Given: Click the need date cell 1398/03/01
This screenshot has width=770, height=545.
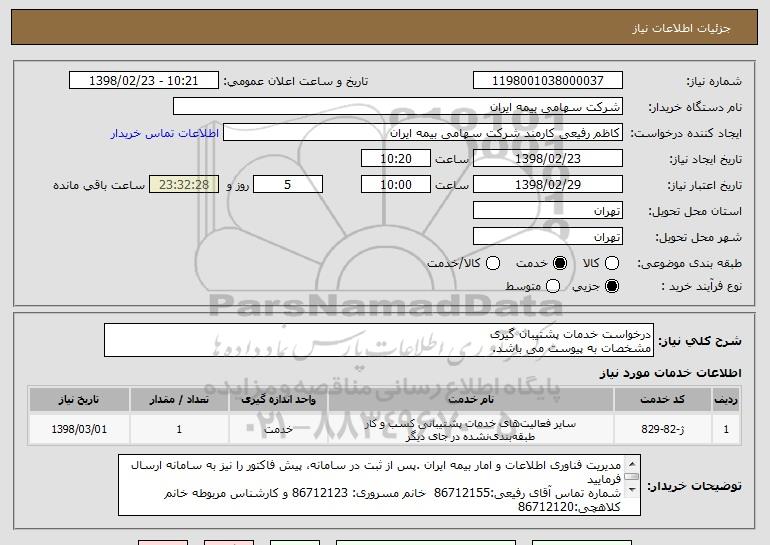Looking at the screenshot, I should point(79,429).
